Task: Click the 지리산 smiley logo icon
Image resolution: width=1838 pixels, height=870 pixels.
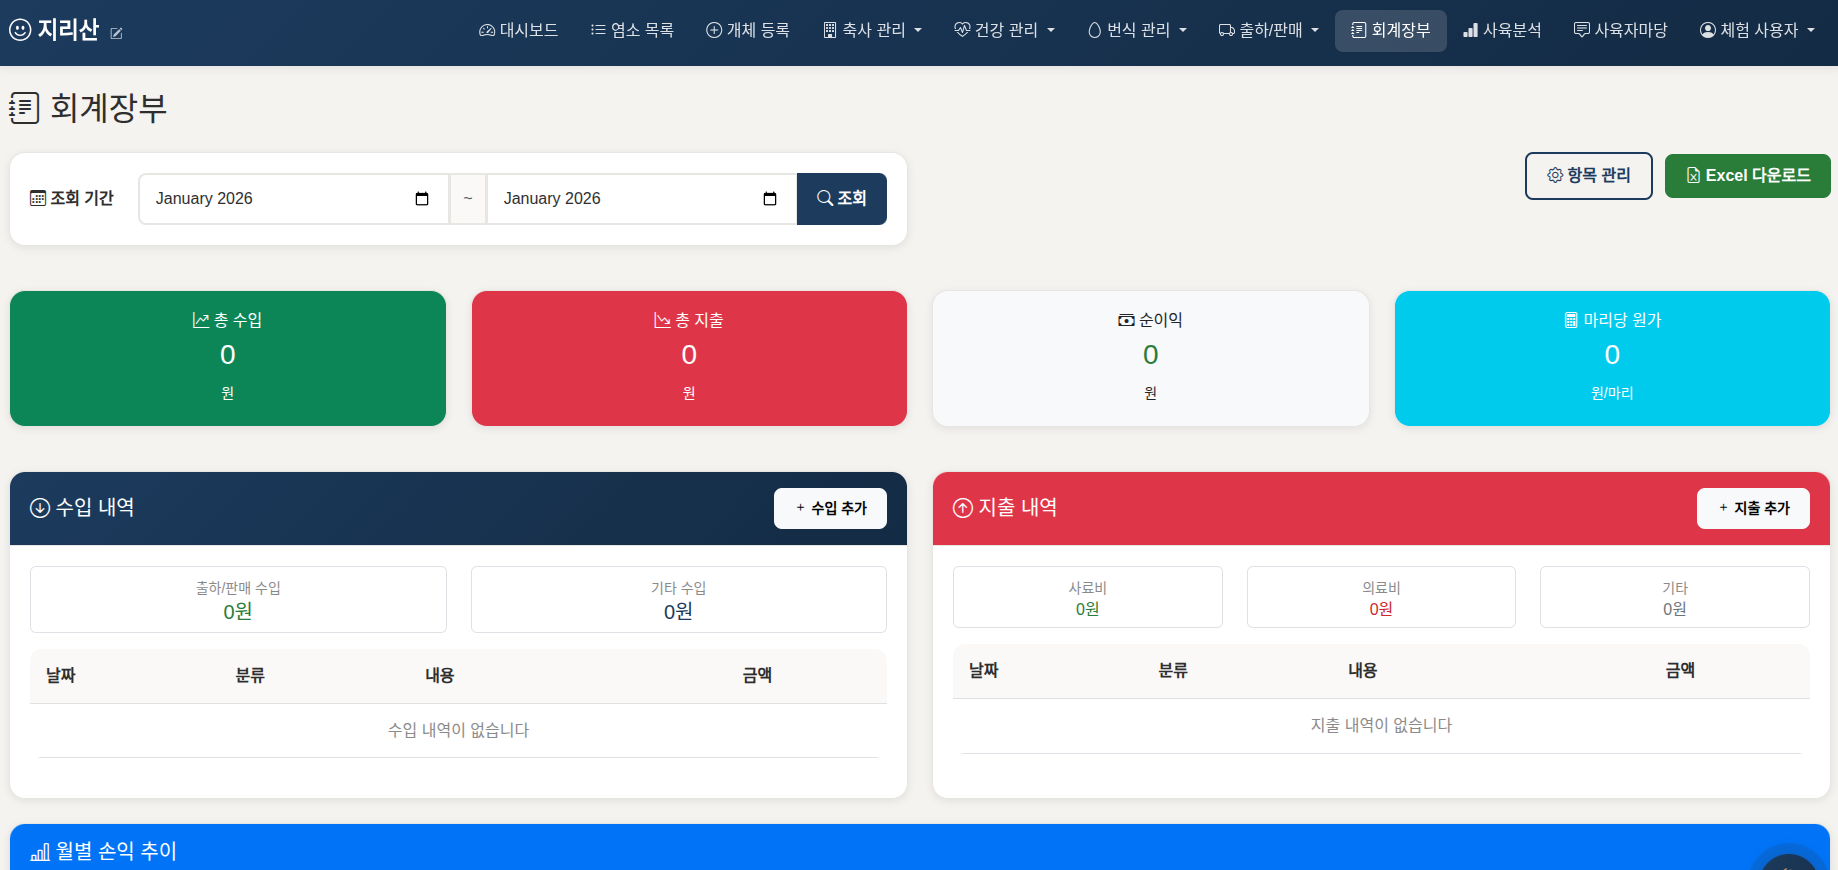Action: 20,30
